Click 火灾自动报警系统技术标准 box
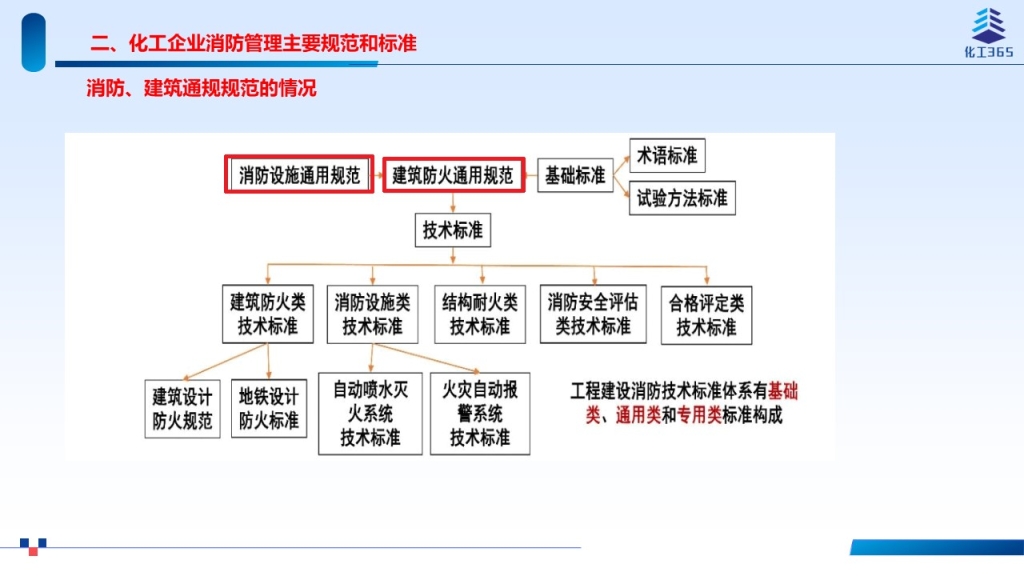This screenshot has width=1024, height=576. (x=480, y=413)
